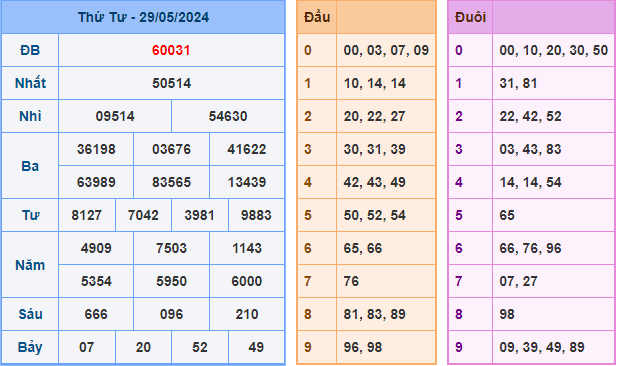Select number 20 in the Bảy row
The height and width of the screenshot is (366, 617).
click(143, 348)
